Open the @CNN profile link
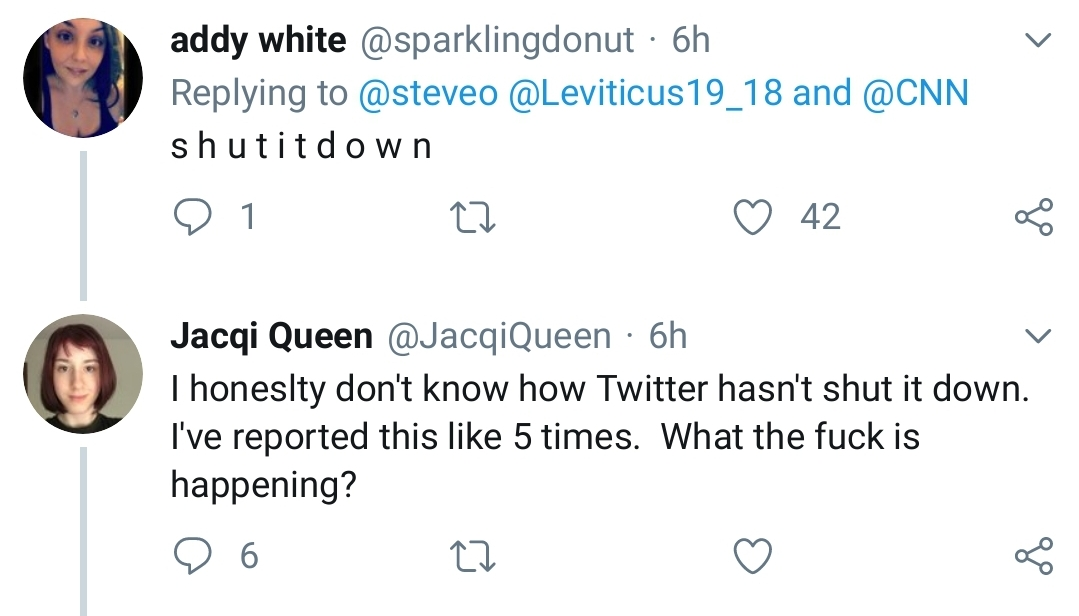 point(915,93)
